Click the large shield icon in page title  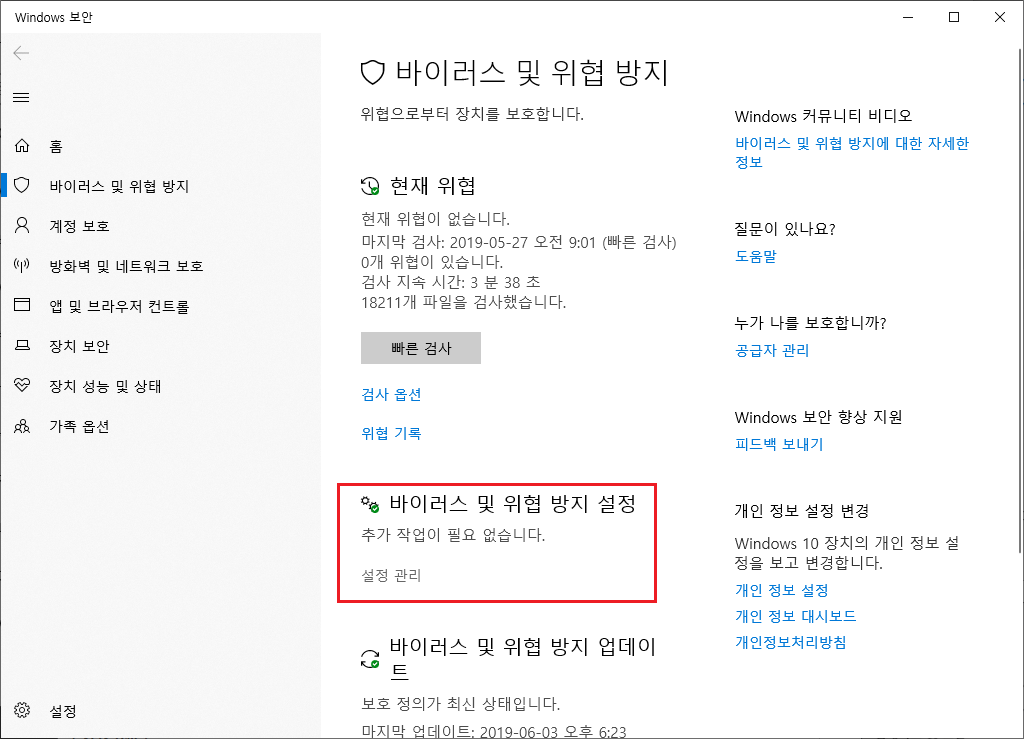click(372, 72)
